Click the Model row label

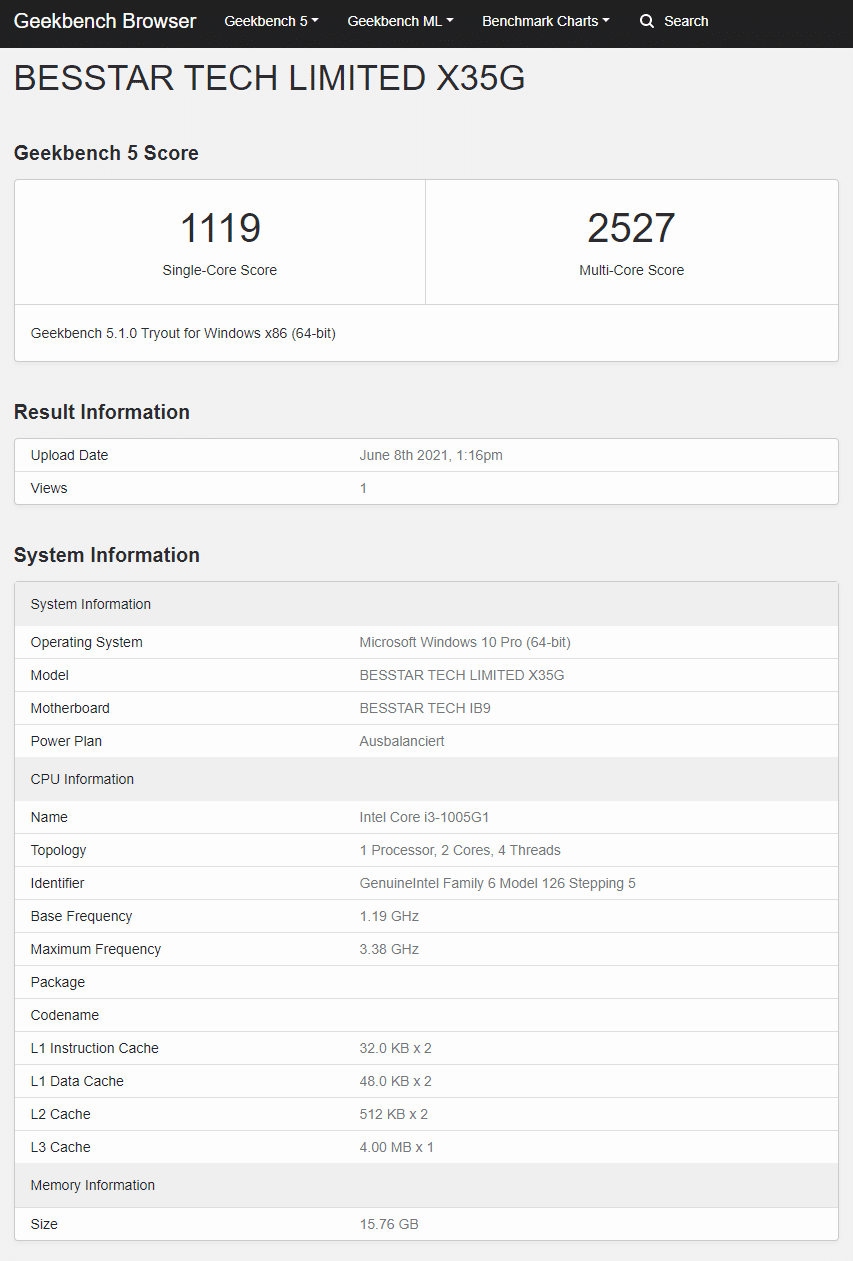click(x=50, y=675)
